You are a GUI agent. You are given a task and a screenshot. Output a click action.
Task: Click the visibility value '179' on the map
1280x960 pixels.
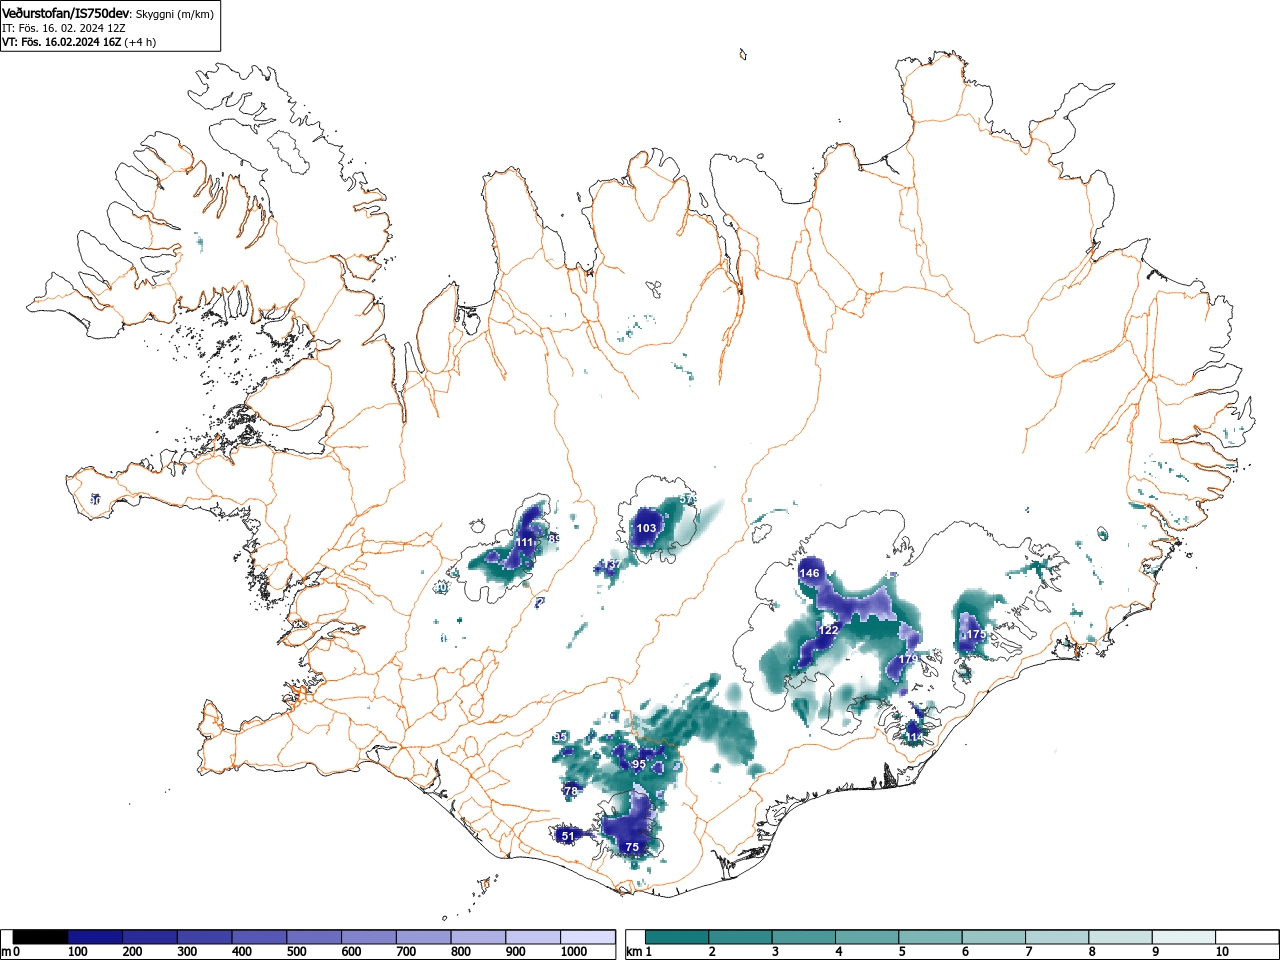[907, 659]
